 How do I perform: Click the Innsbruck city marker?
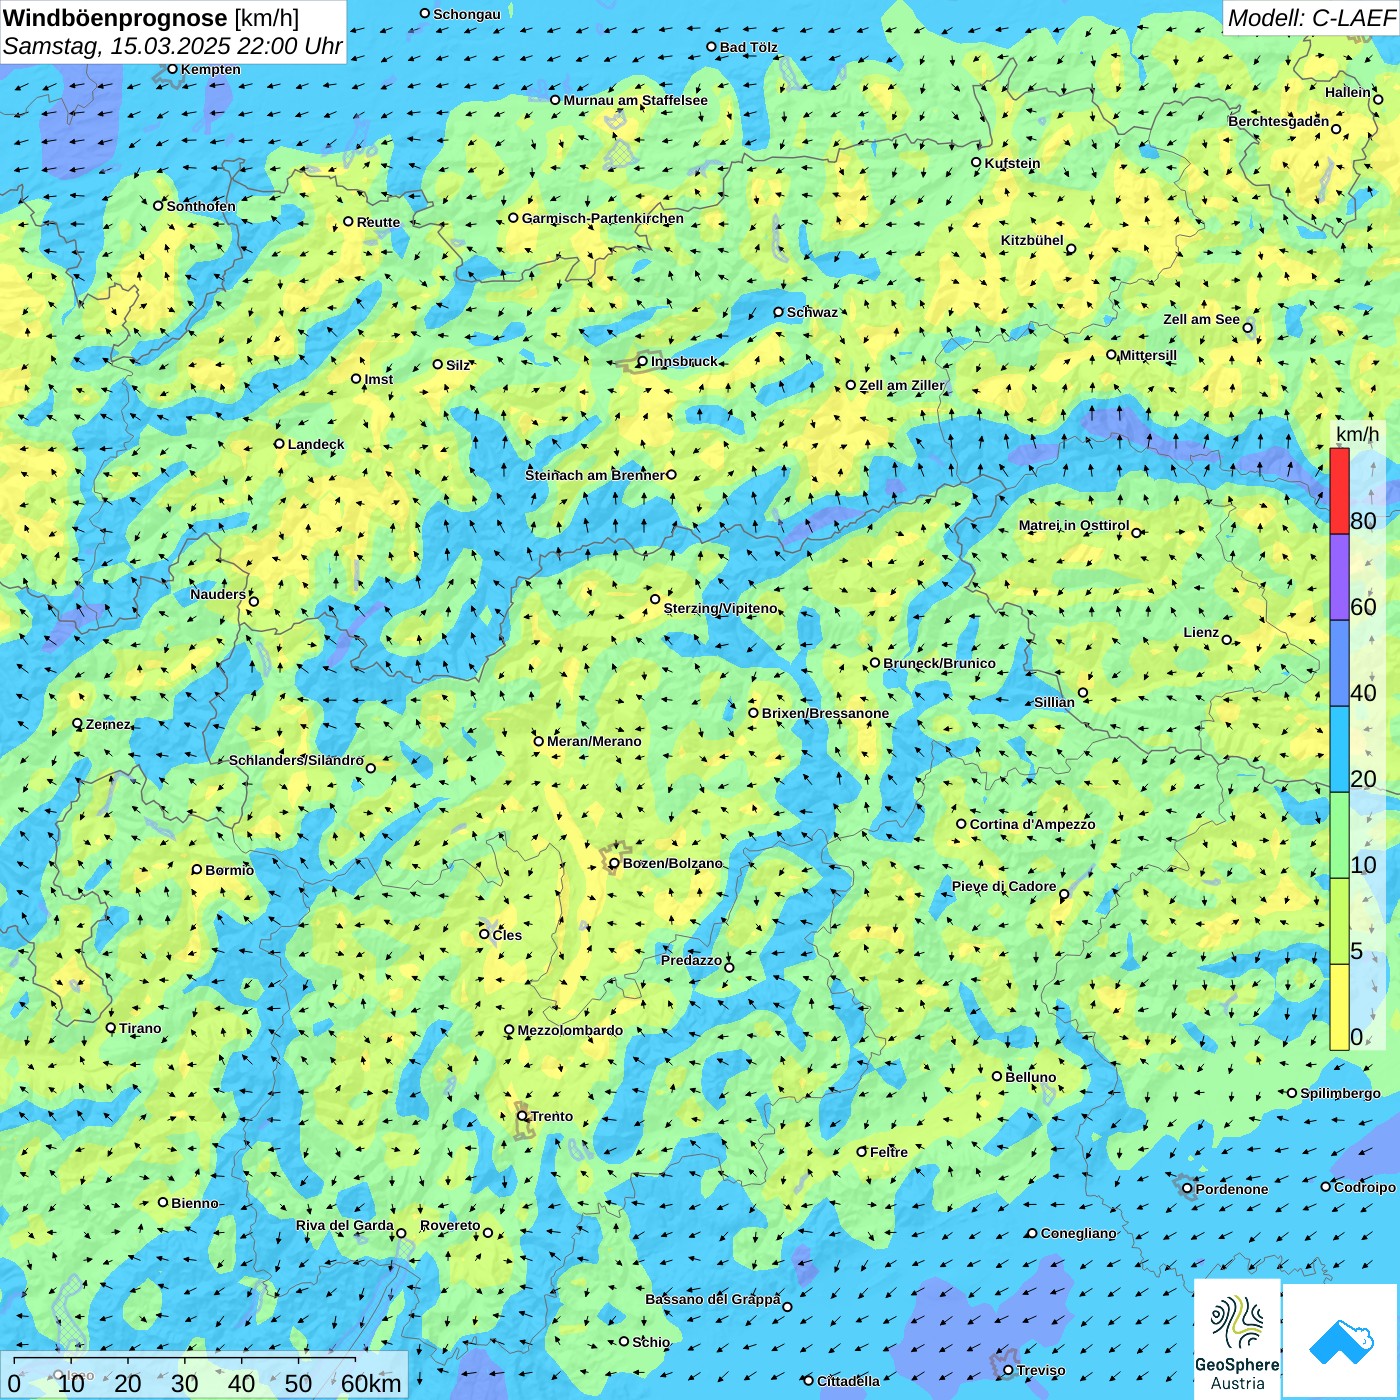643,362
